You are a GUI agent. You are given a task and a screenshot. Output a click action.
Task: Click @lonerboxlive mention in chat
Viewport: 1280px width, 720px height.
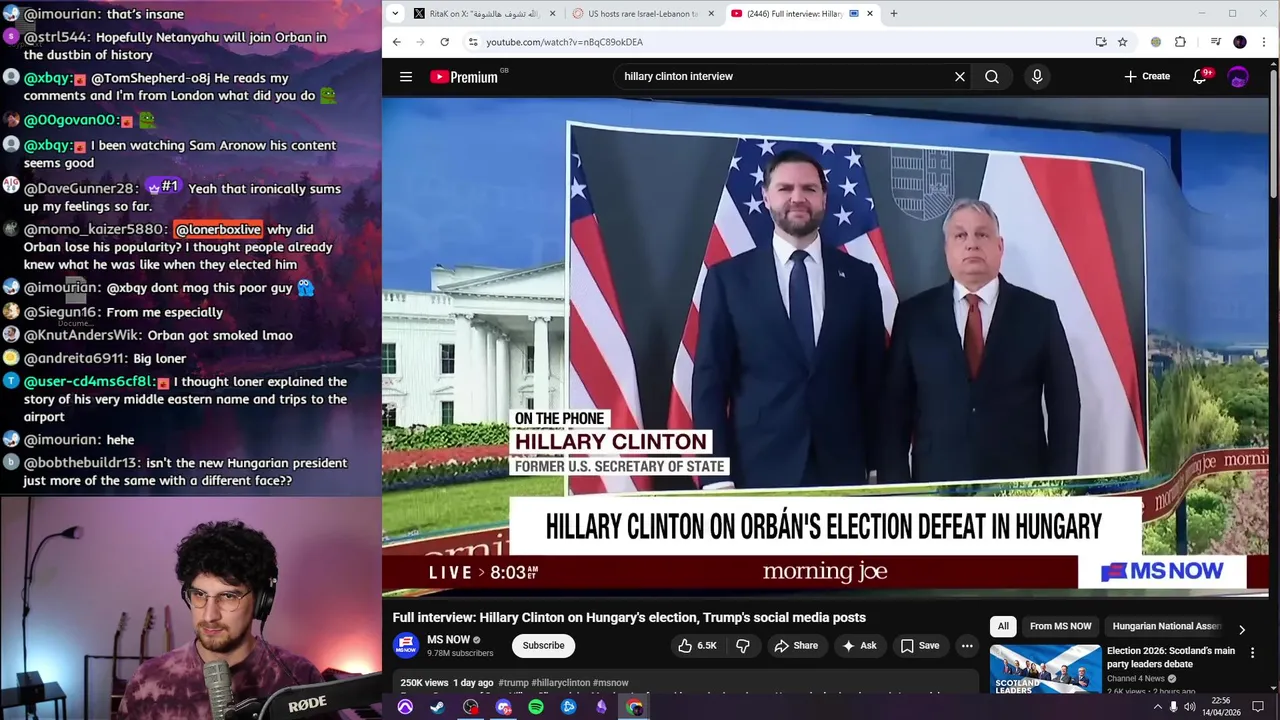(218, 230)
